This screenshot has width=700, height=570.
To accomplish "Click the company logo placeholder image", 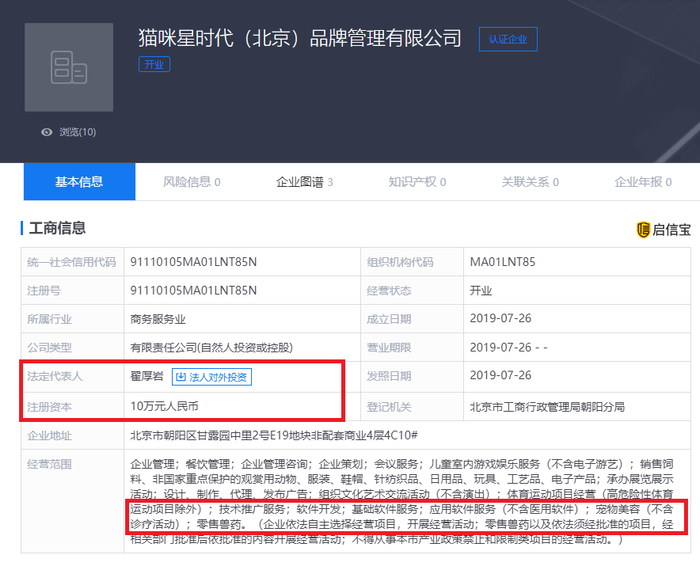I will (x=69, y=67).
